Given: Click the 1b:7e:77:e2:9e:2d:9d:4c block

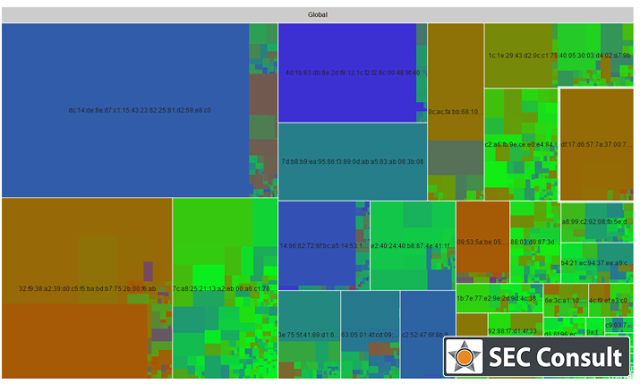Looking at the screenshot, I should pyautogui.click(x=499, y=298).
